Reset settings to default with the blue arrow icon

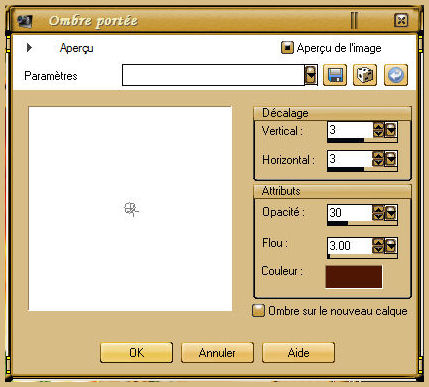(x=396, y=75)
